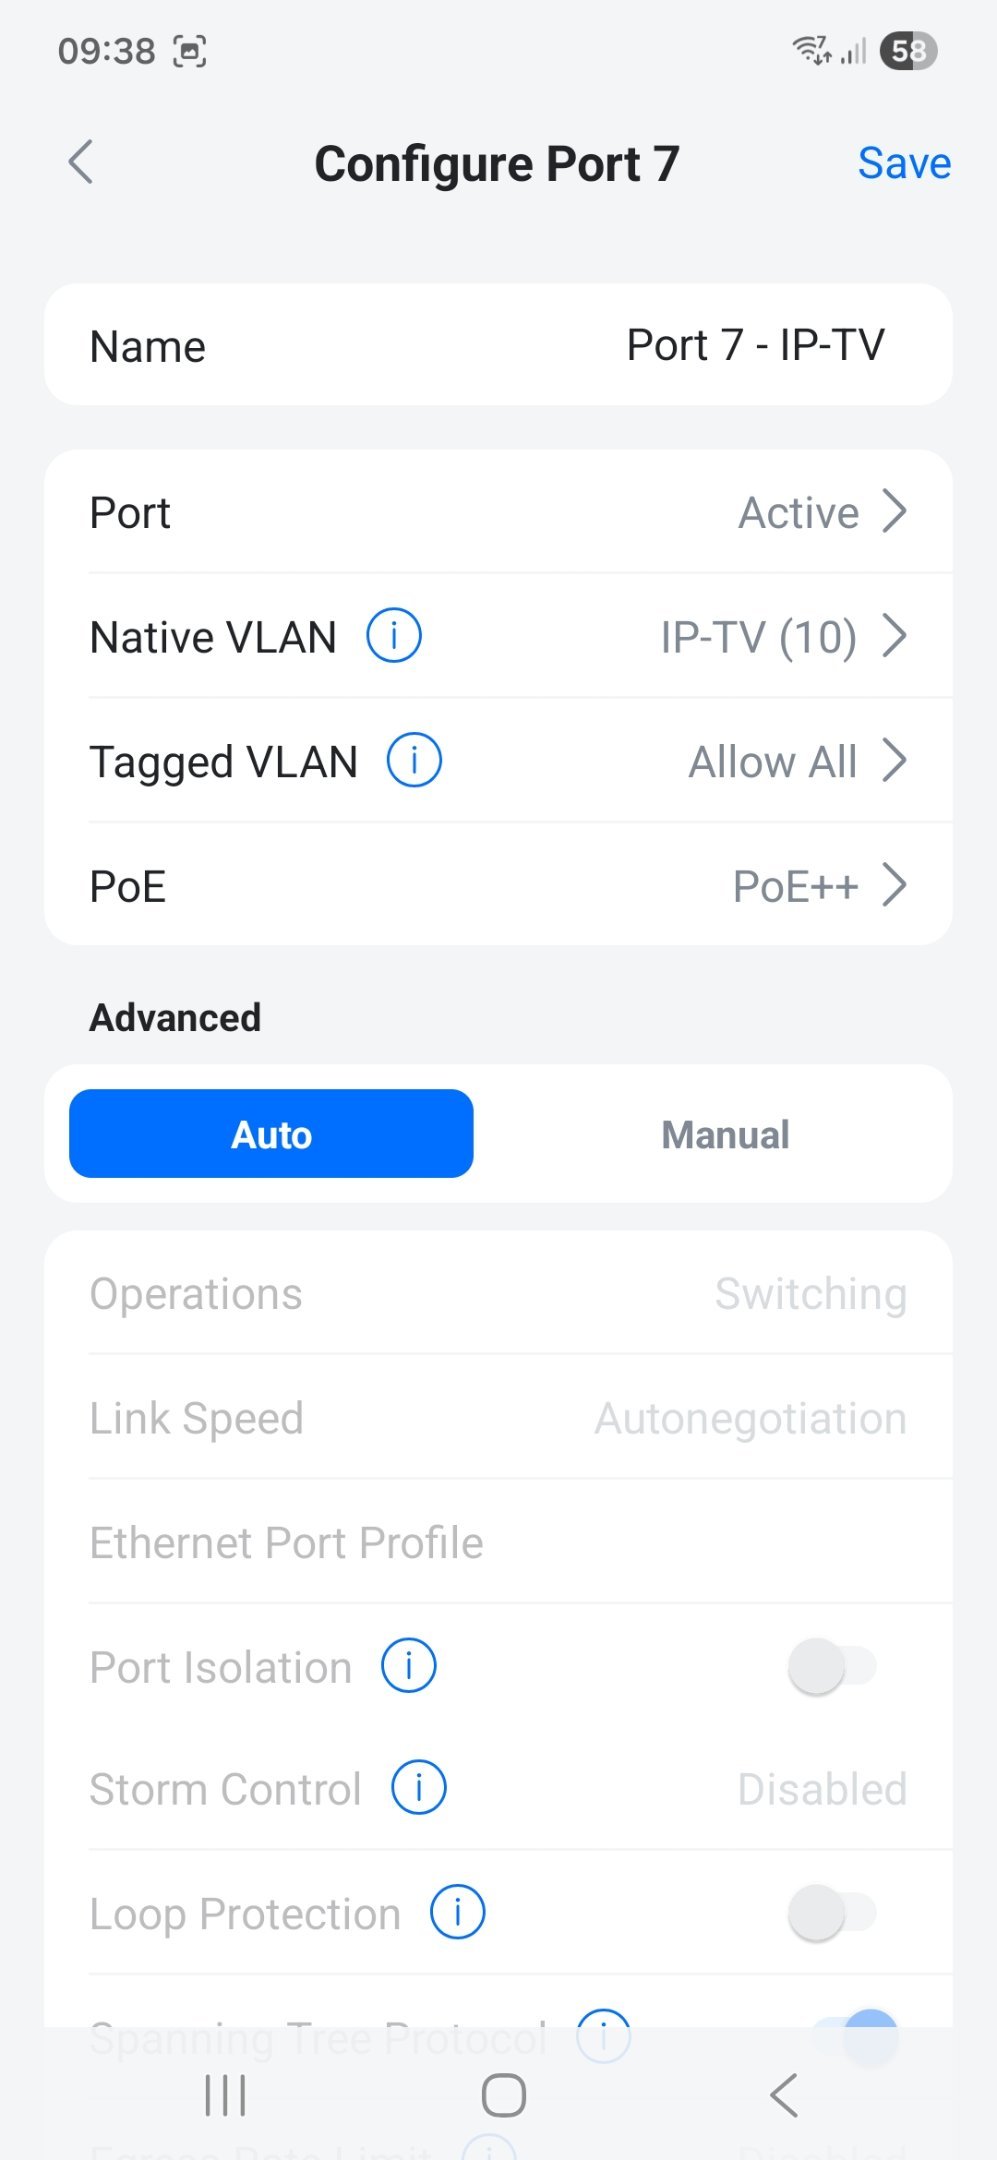
Task: Toggle the Spanning Tree Protocol switch
Action: 855,2034
